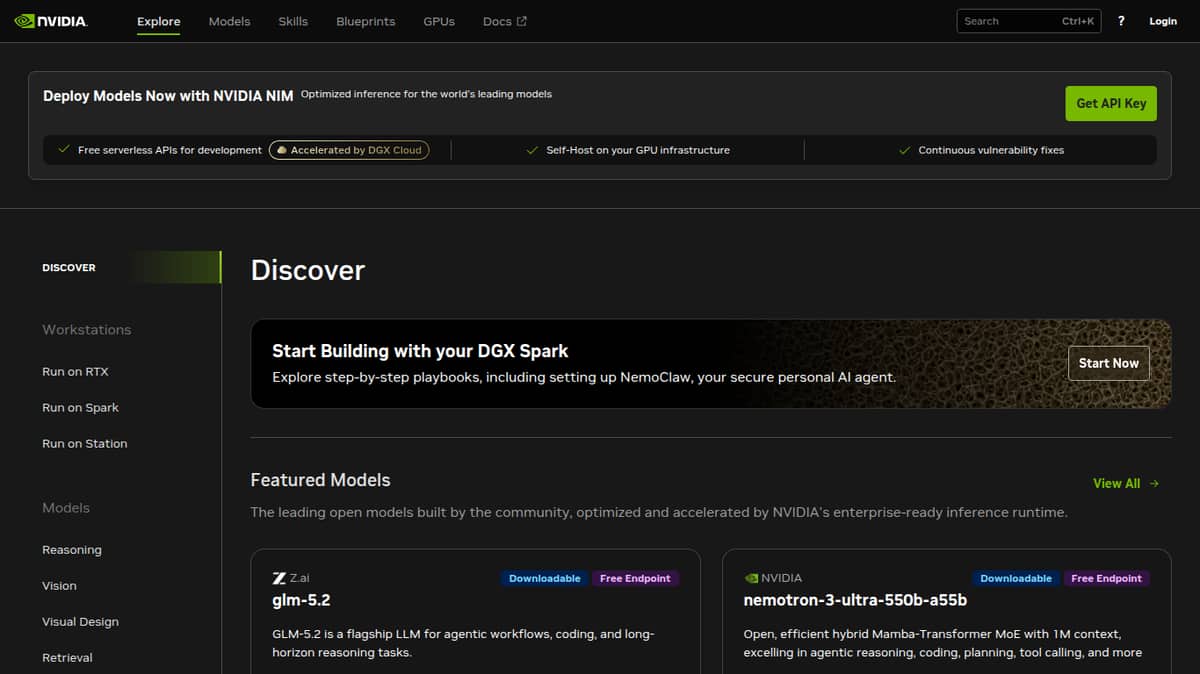Image resolution: width=1200 pixels, height=674 pixels.
Task: Click the Get API Key button
Action: (1111, 103)
